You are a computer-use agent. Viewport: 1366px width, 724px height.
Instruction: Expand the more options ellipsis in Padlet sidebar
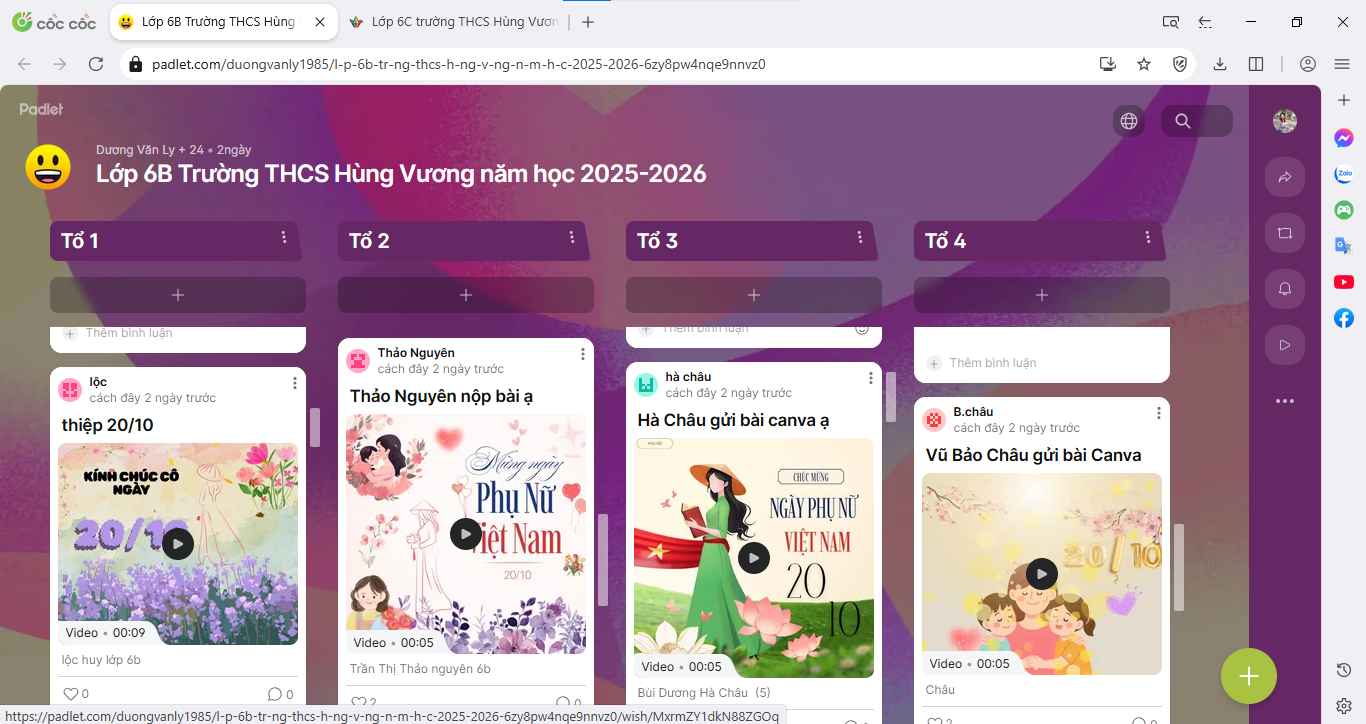1285,401
